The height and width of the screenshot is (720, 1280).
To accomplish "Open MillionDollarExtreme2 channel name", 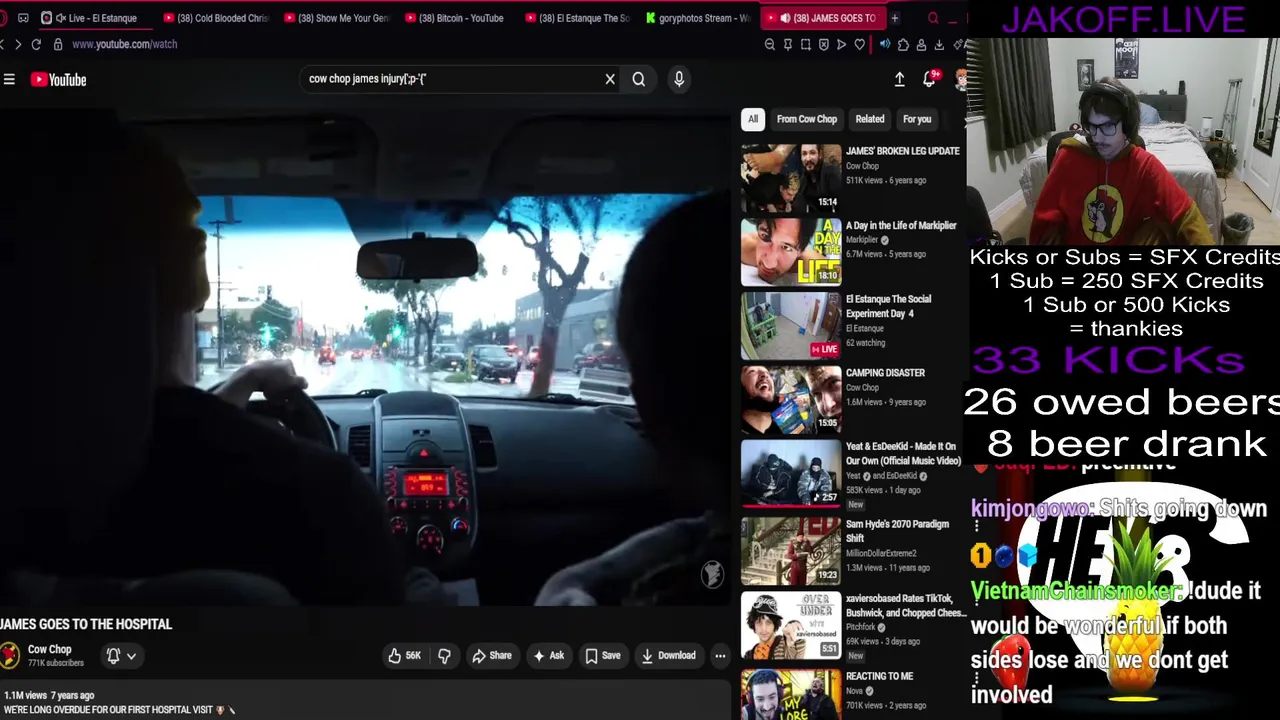I will (x=881, y=553).
